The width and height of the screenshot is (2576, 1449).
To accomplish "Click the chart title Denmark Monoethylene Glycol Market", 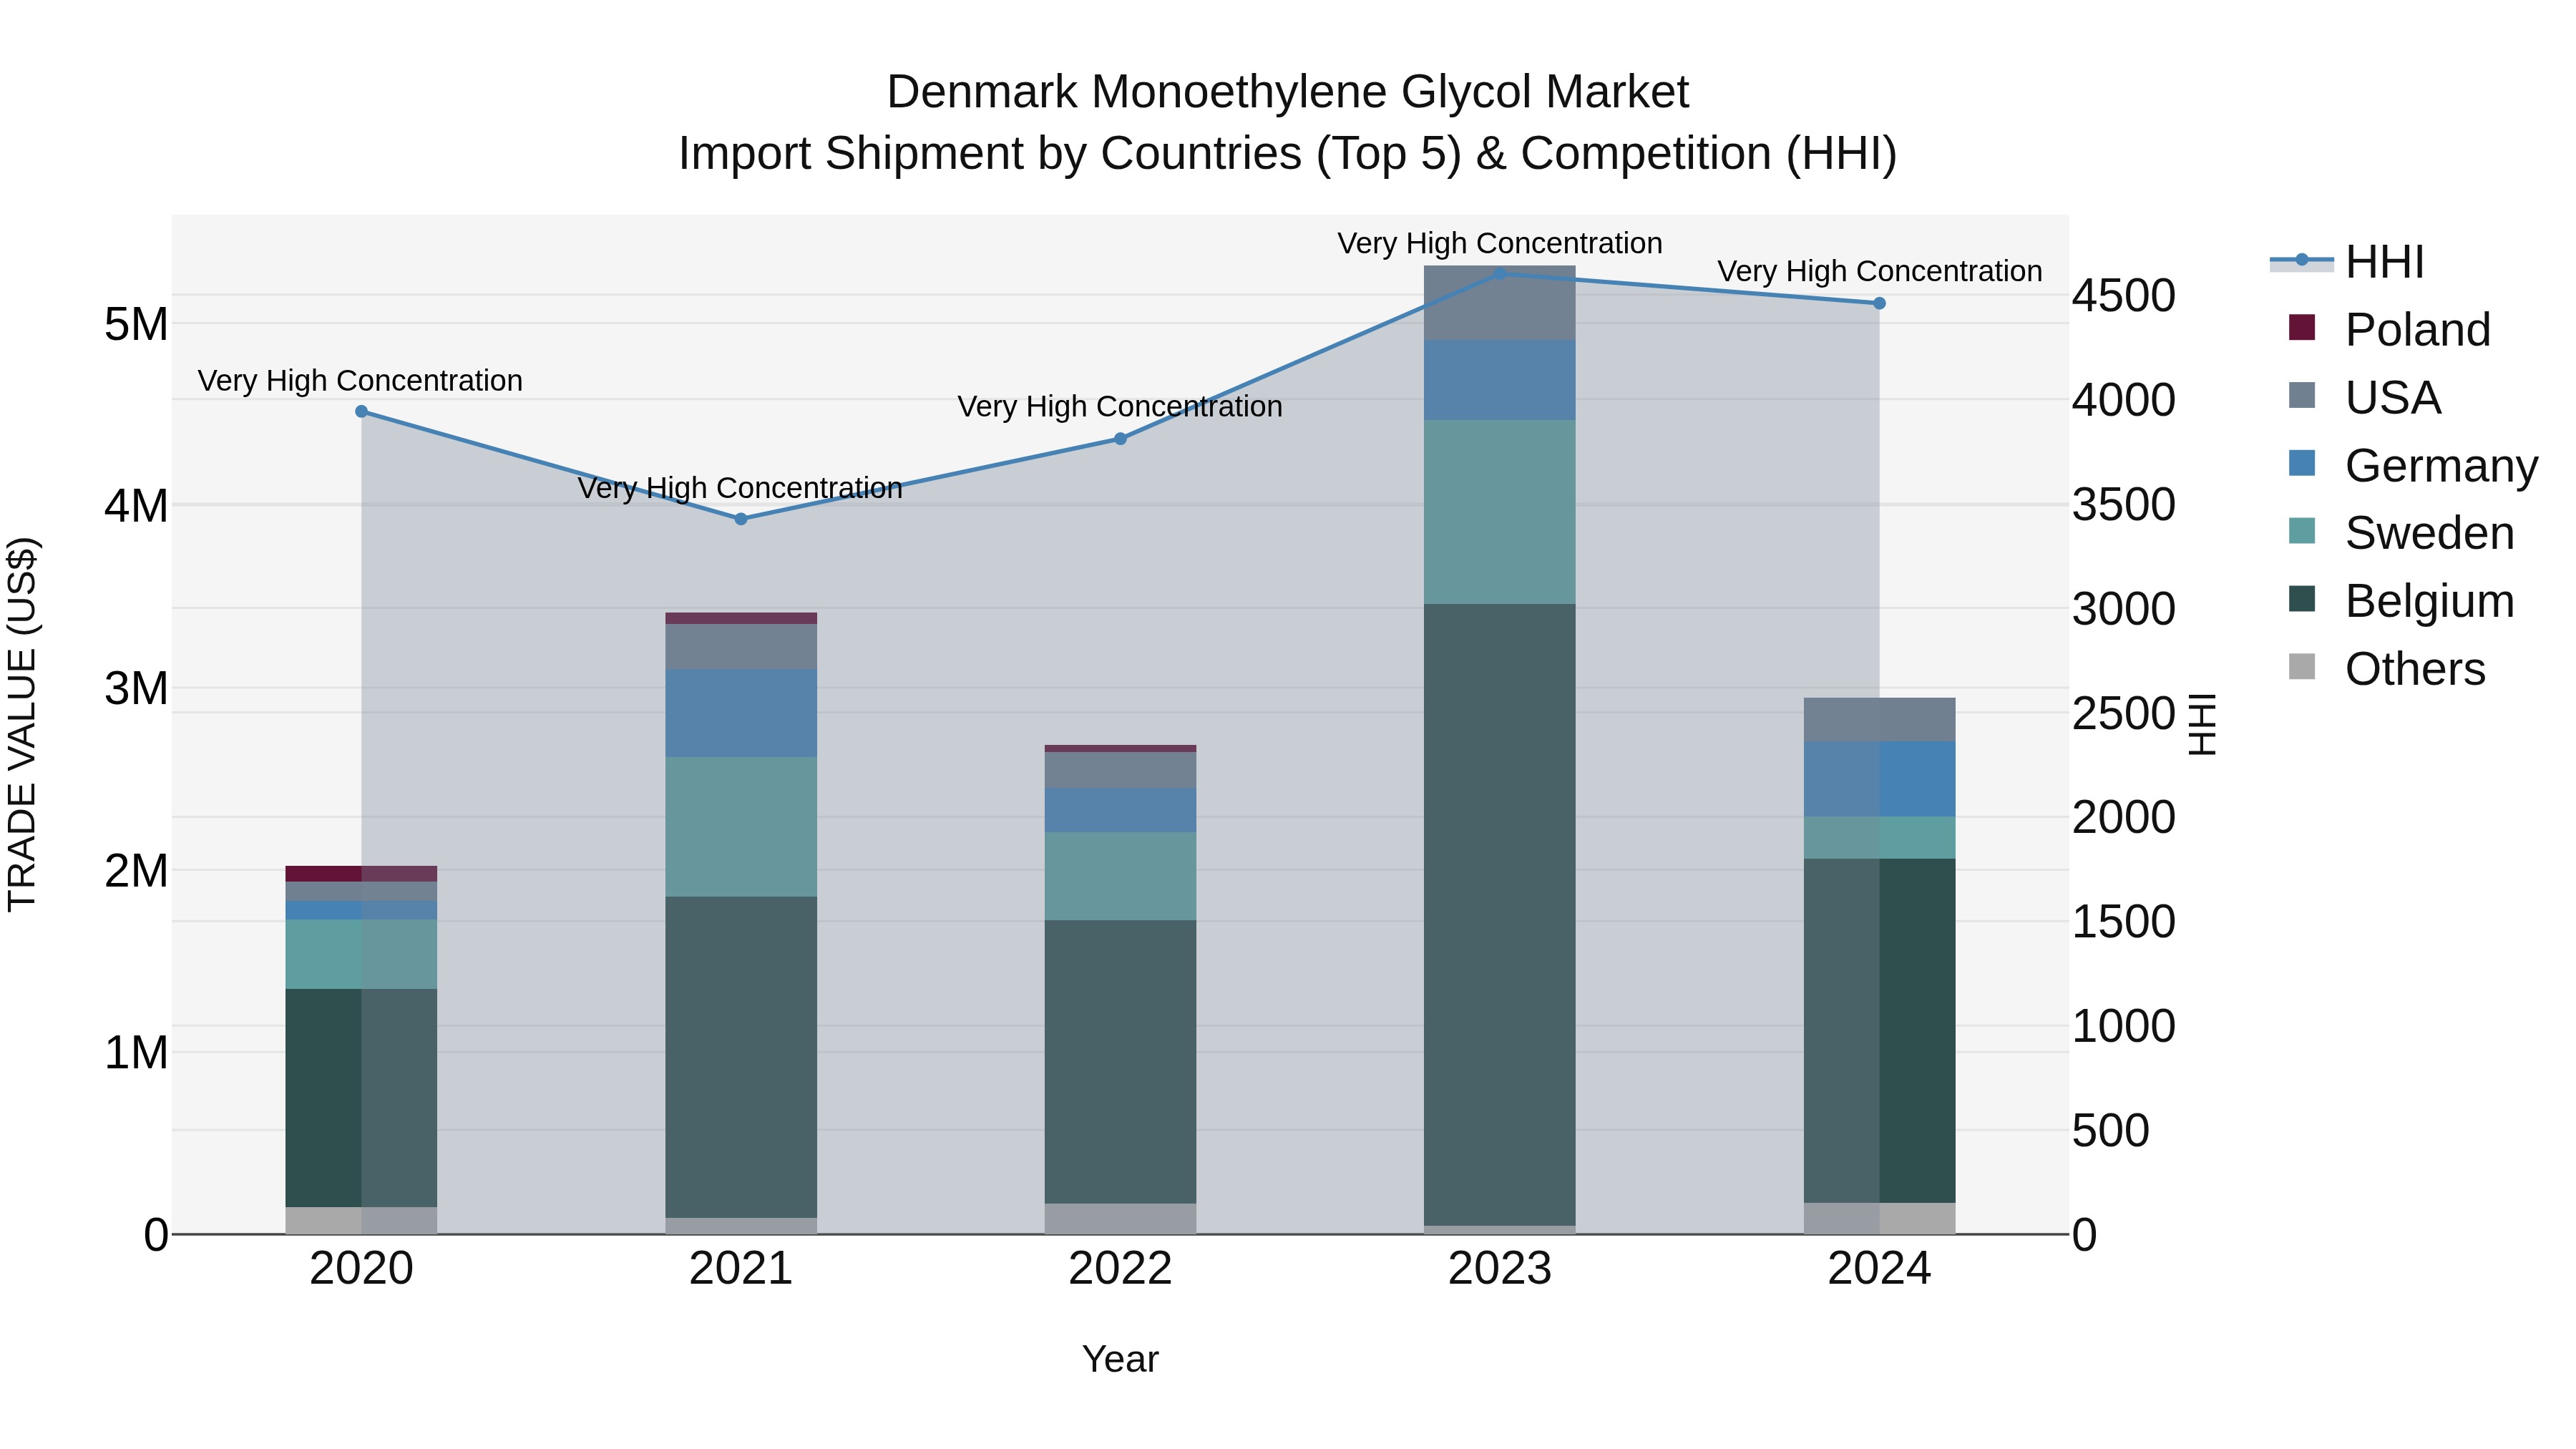I will click(1288, 92).
